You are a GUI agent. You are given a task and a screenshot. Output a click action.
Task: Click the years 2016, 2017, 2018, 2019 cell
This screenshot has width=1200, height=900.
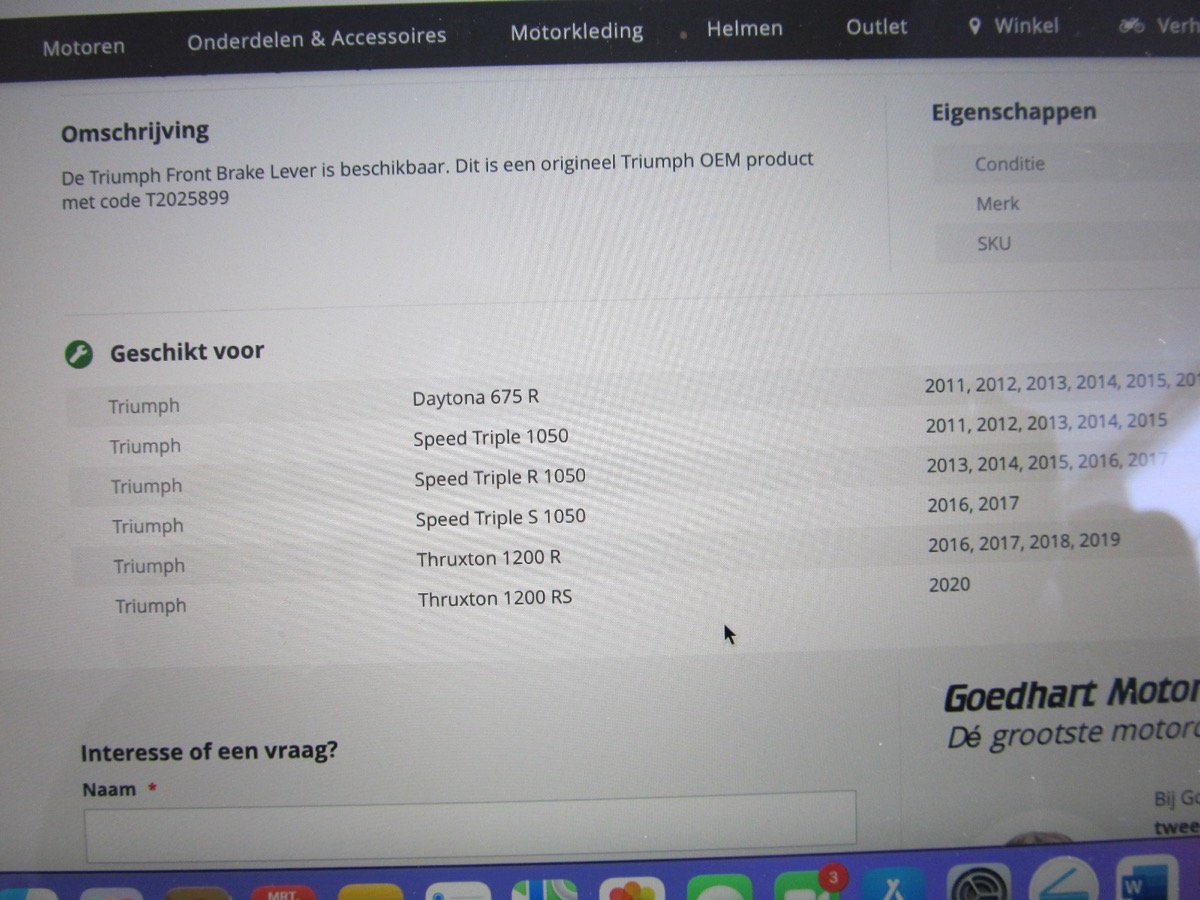(1024, 543)
